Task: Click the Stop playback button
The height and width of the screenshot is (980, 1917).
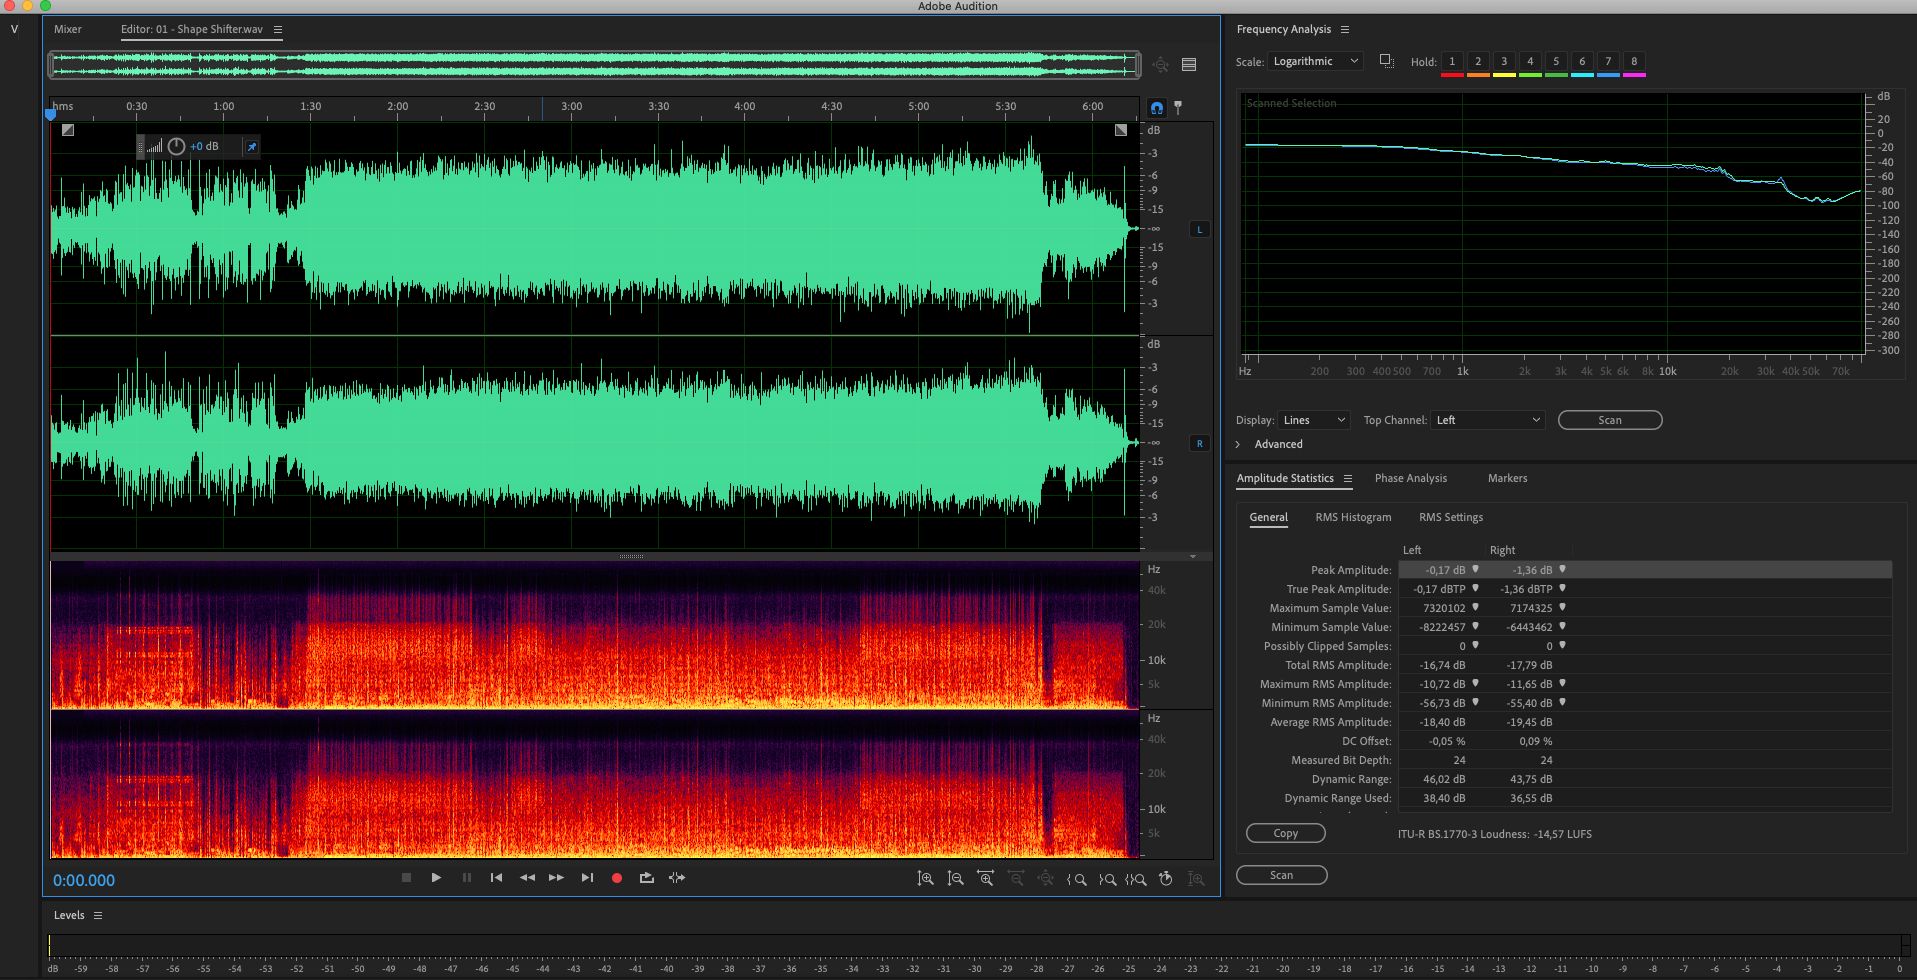Action: coord(406,878)
